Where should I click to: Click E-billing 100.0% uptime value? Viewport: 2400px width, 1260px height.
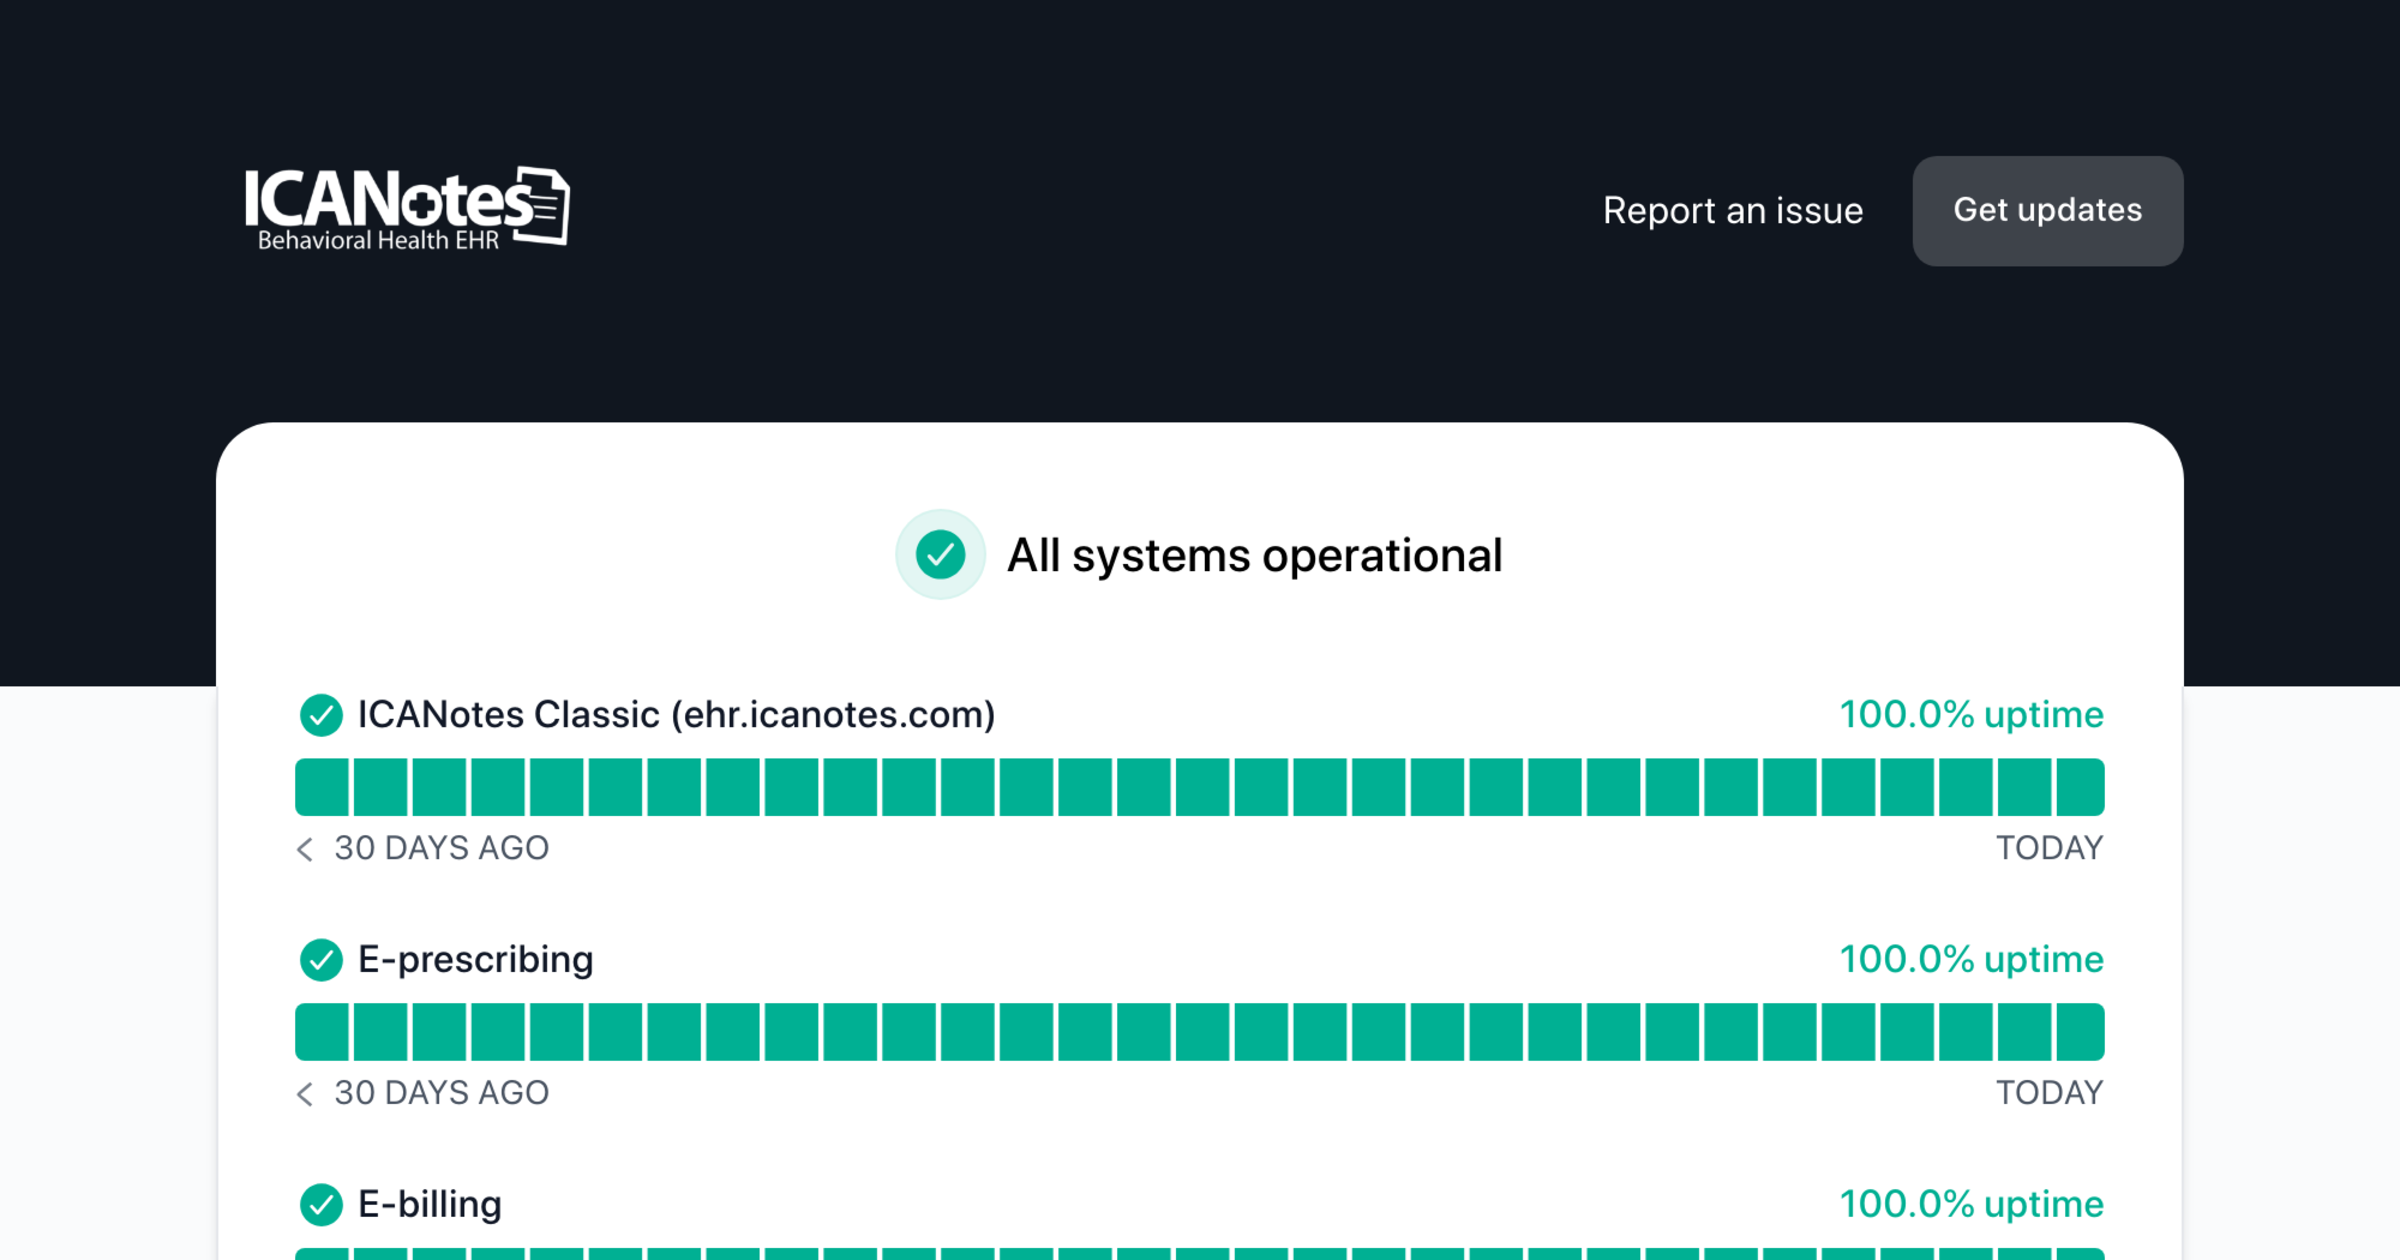(1972, 1205)
